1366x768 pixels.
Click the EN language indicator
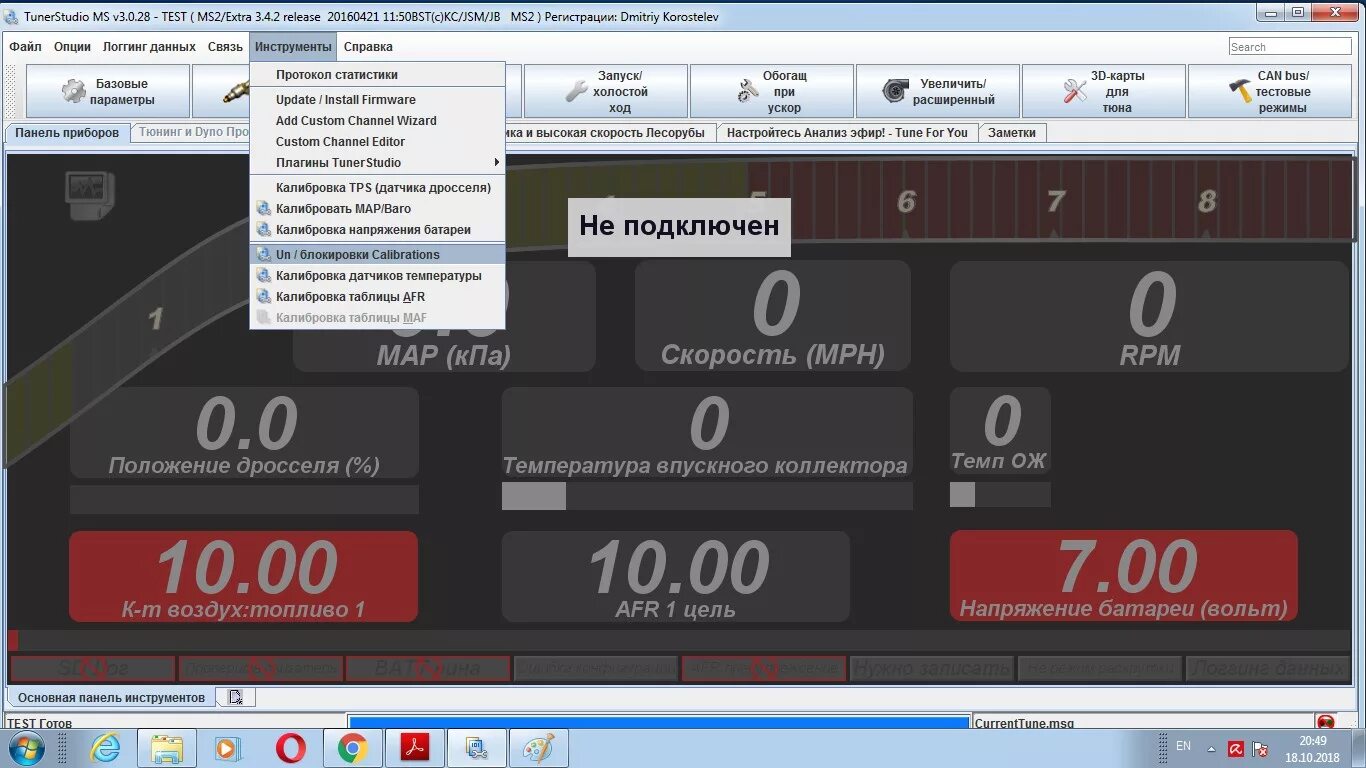[1183, 746]
